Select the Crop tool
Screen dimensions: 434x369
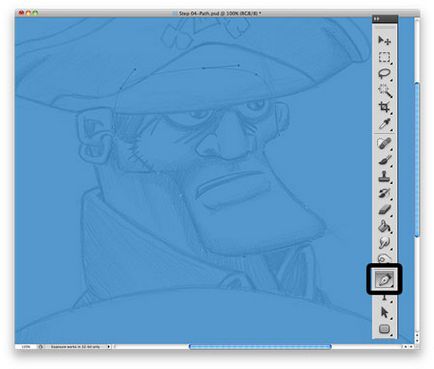pos(384,107)
